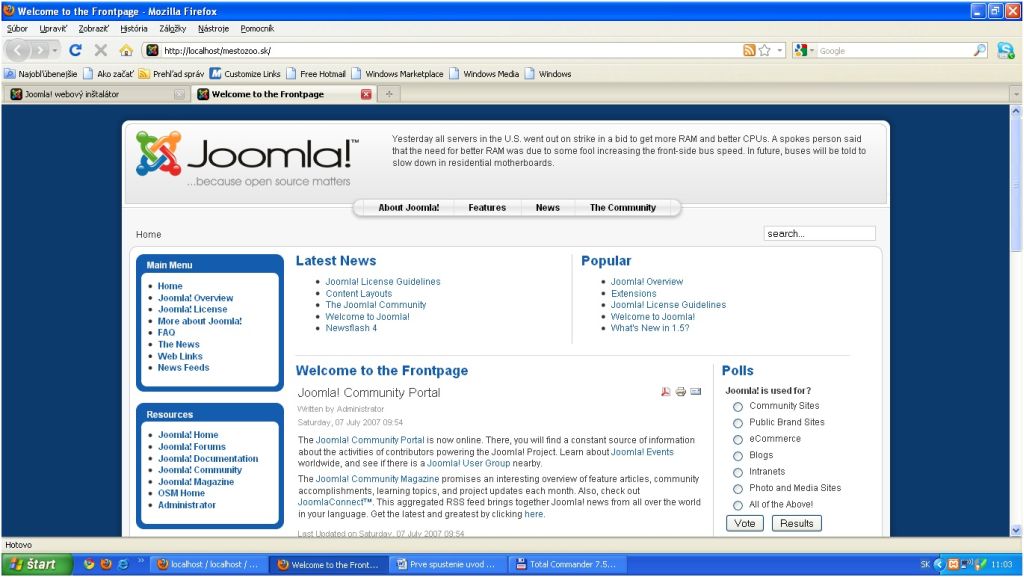The image size is (1024, 577).
Task: Open Customize Links bookmark
Action: coord(245,74)
